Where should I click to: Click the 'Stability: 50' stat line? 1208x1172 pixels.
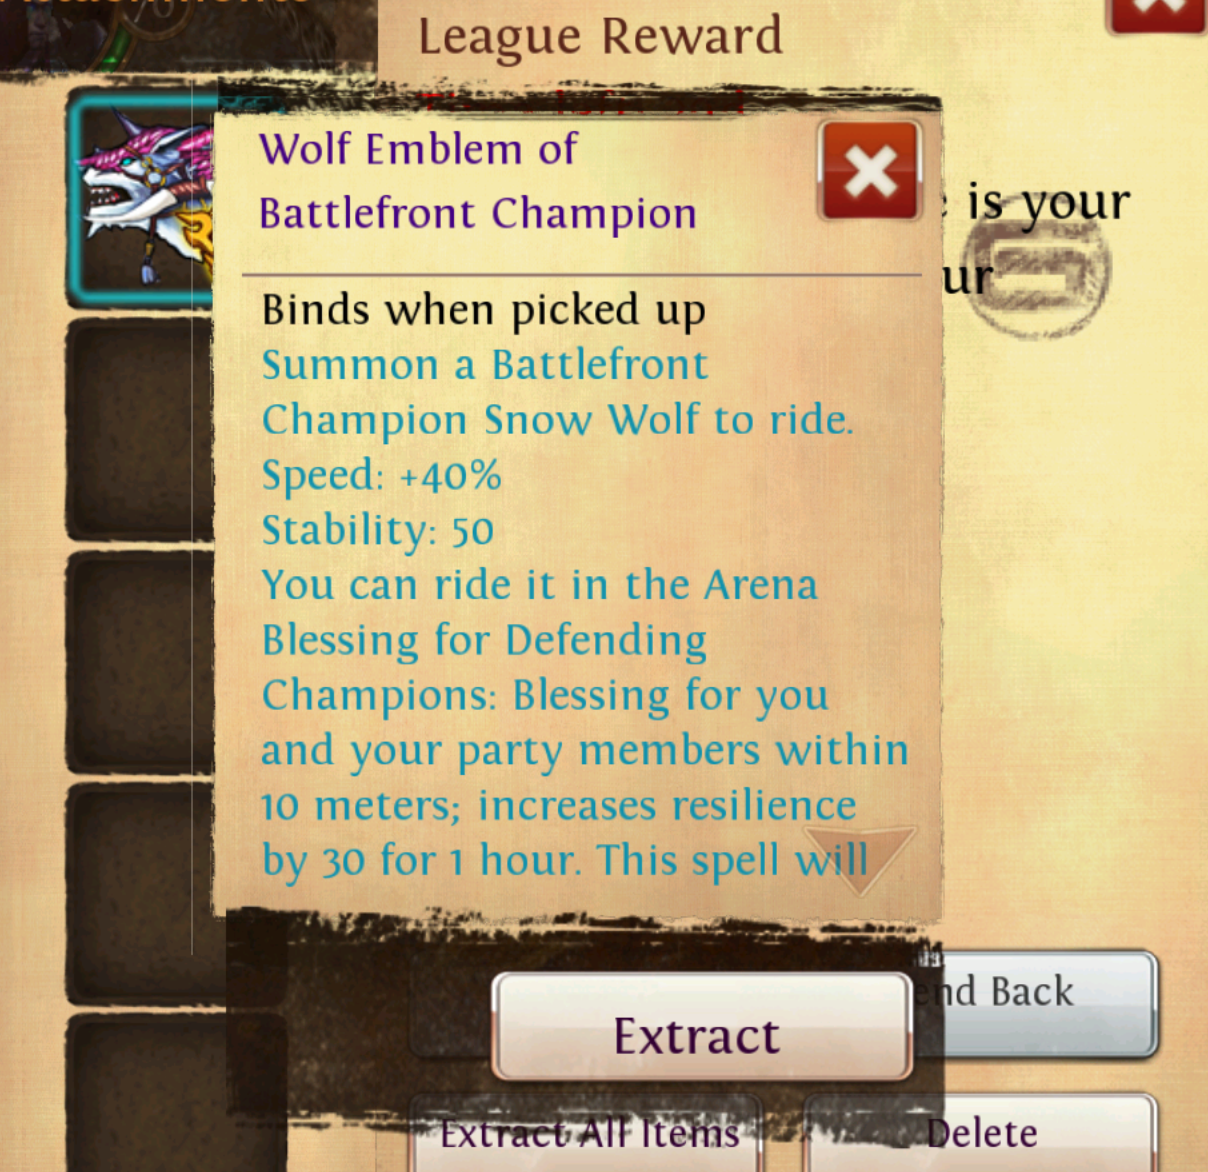(x=378, y=530)
